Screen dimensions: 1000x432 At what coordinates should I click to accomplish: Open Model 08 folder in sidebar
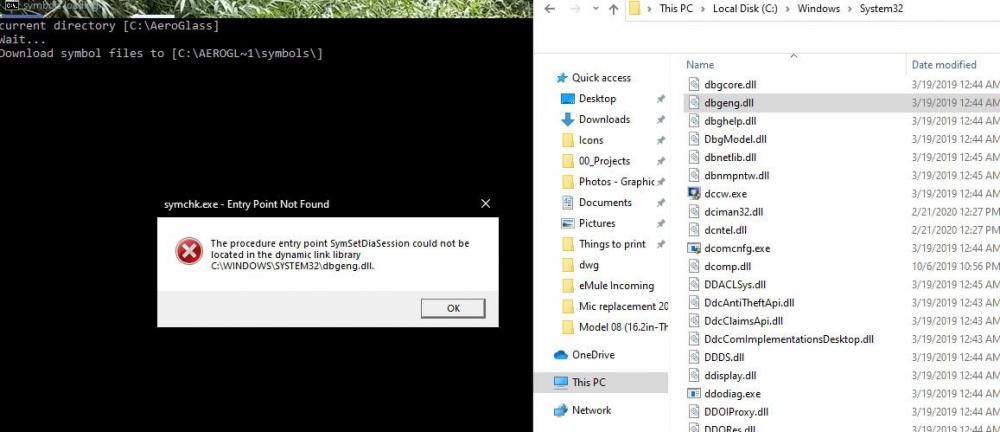point(623,327)
